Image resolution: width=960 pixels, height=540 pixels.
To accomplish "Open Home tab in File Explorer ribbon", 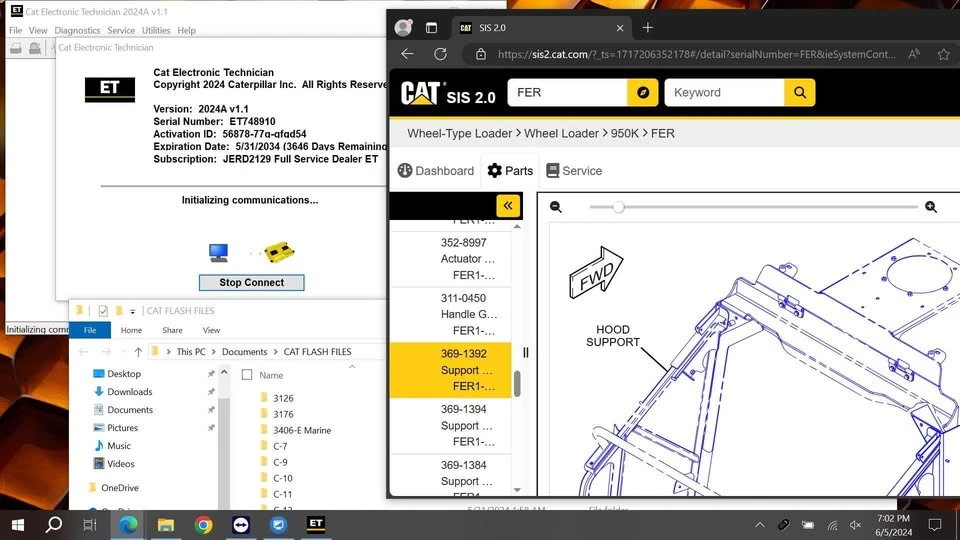I will point(131,330).
